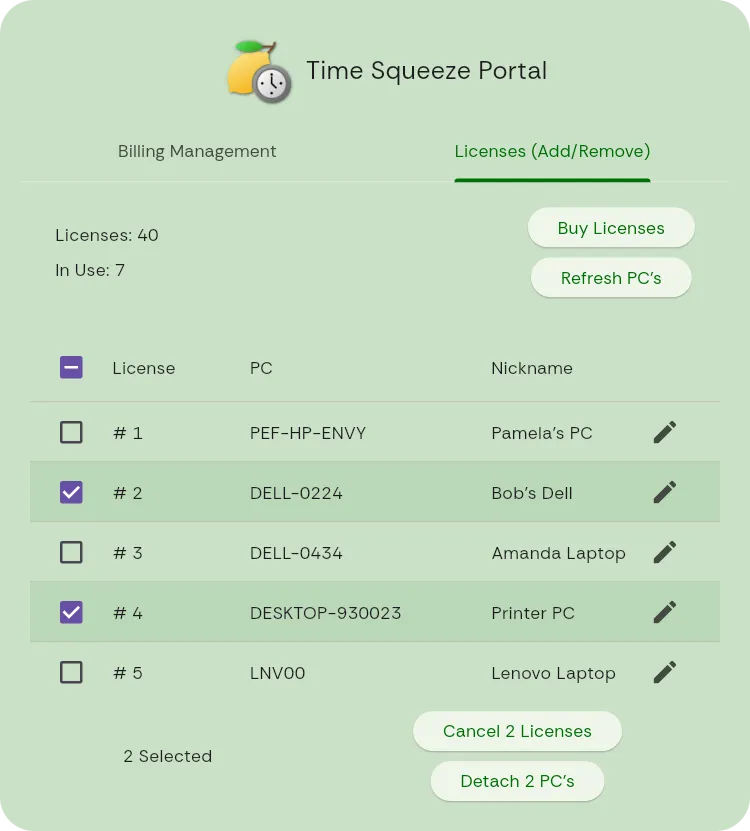Click the Refresh PC's button

coord(611,278)
